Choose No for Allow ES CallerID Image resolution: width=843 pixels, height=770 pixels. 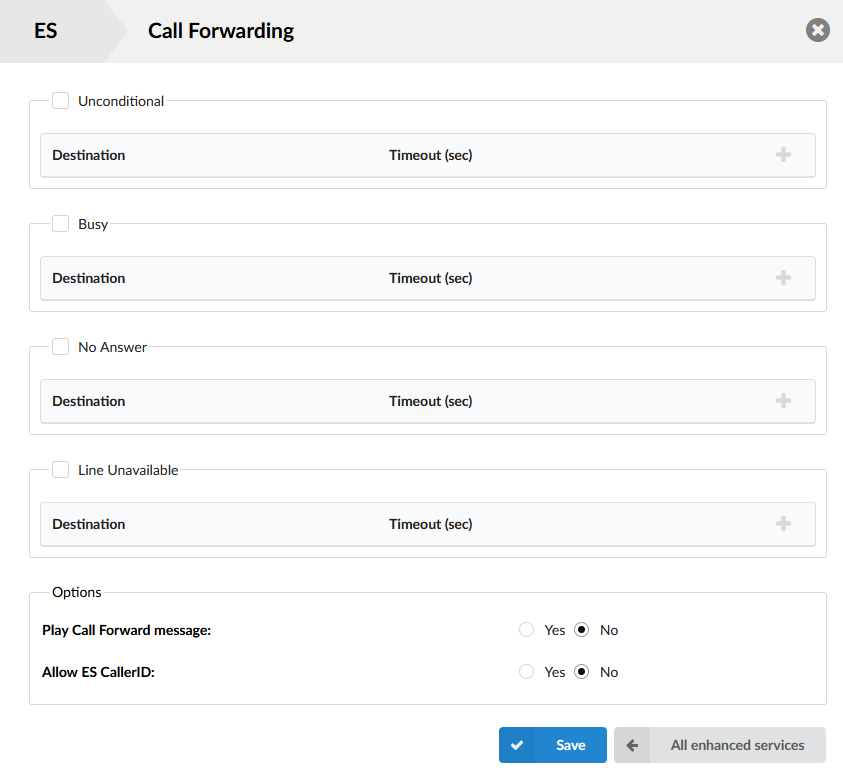click(582, 672)
